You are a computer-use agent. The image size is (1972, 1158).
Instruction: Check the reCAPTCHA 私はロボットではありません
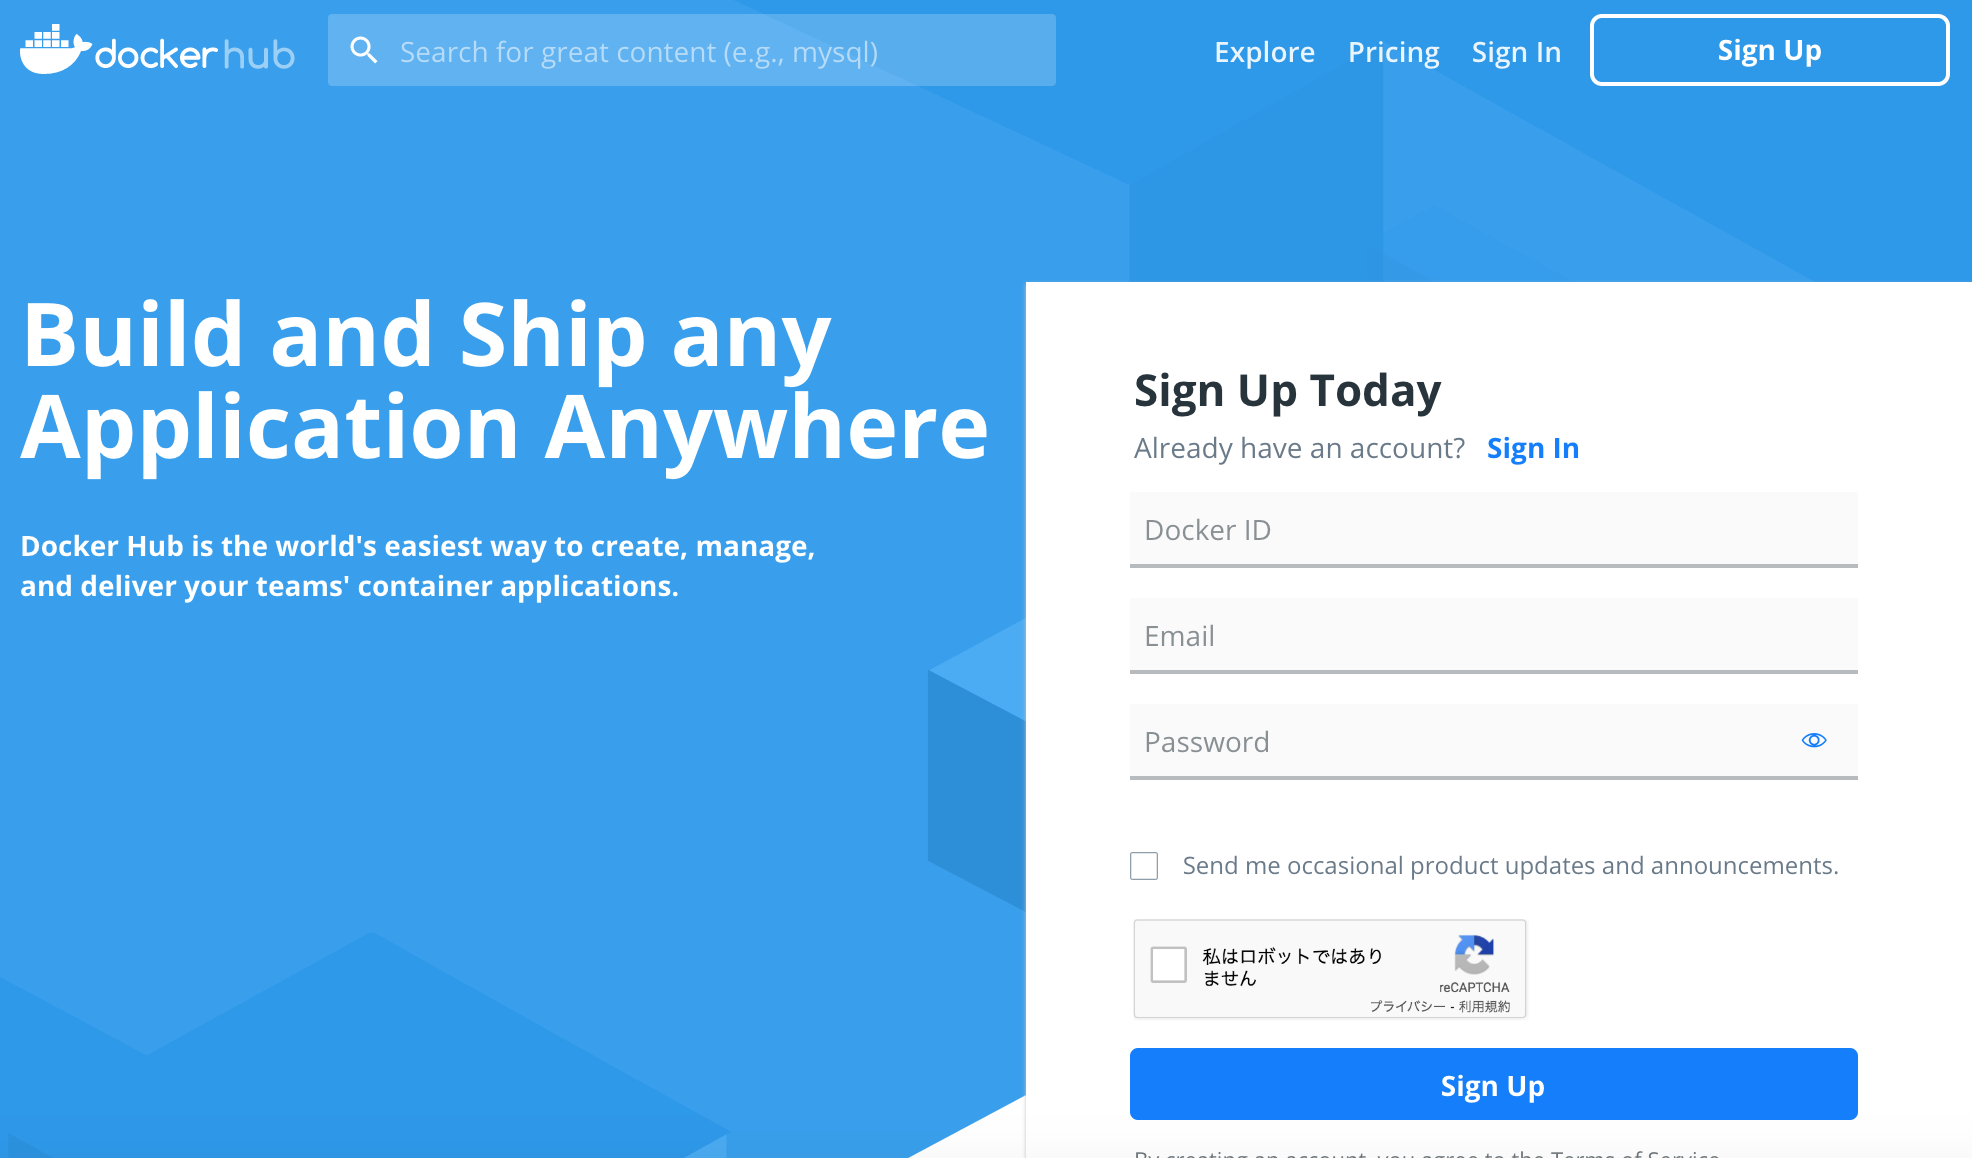point(1170,964)
